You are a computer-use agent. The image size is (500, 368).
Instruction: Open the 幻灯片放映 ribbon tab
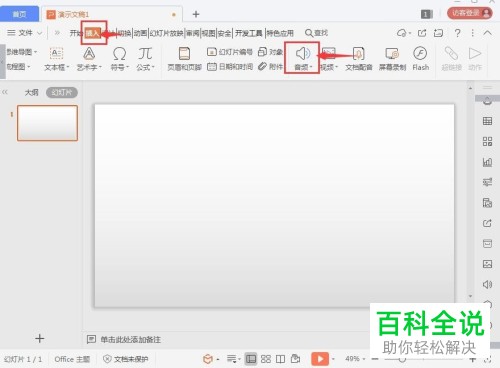click(x=166, y=33)
